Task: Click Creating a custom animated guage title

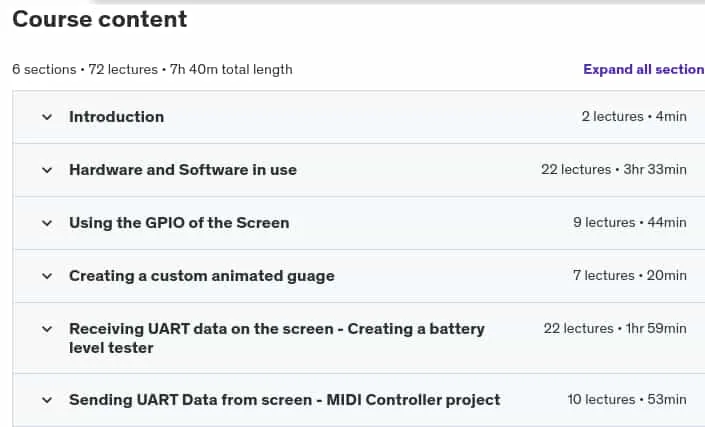Action: 202,276
